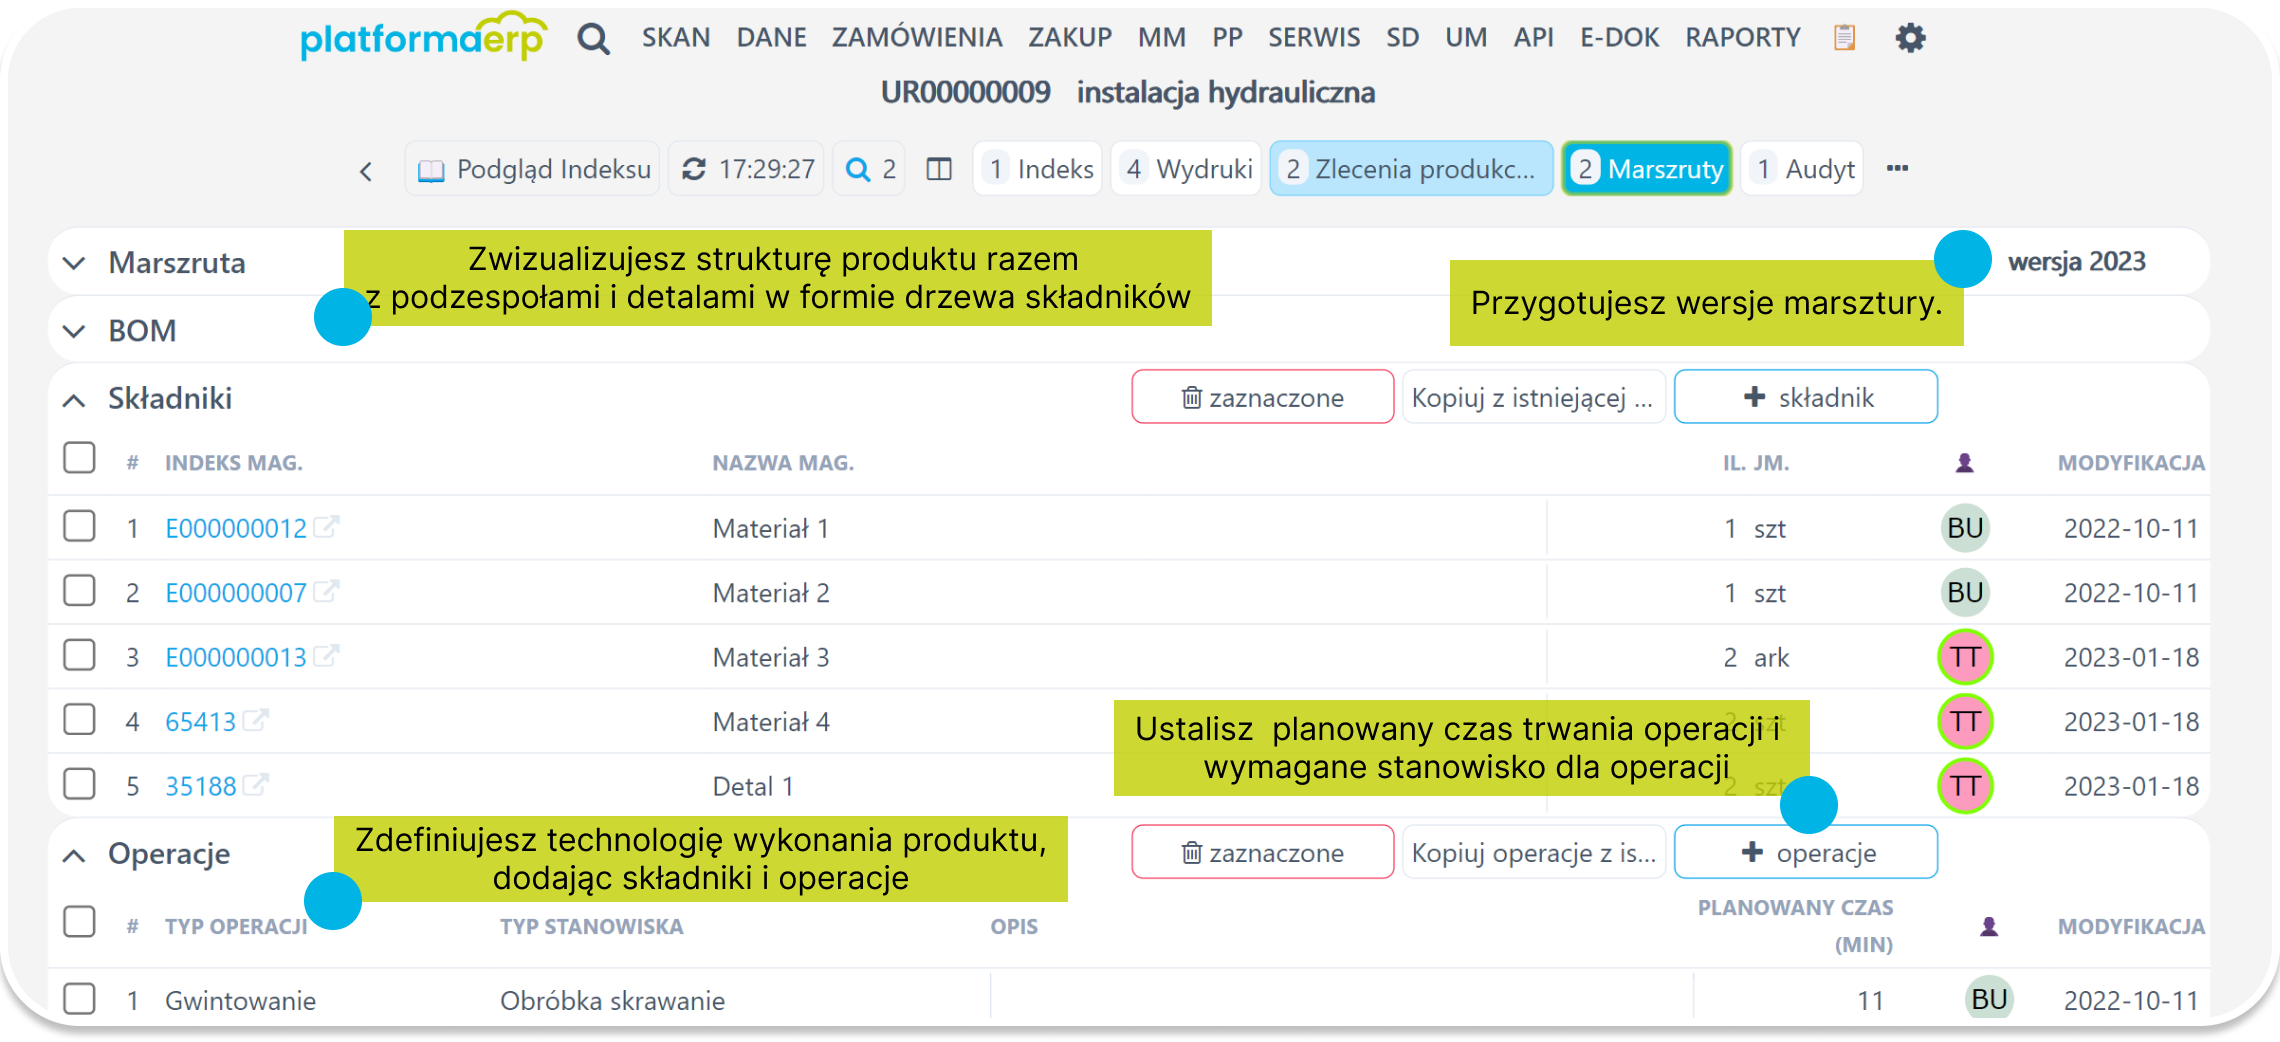The width and height of the screenshot is (2280, 1042).
Task: Collapse the Operacje section
Action: (74, 855)
